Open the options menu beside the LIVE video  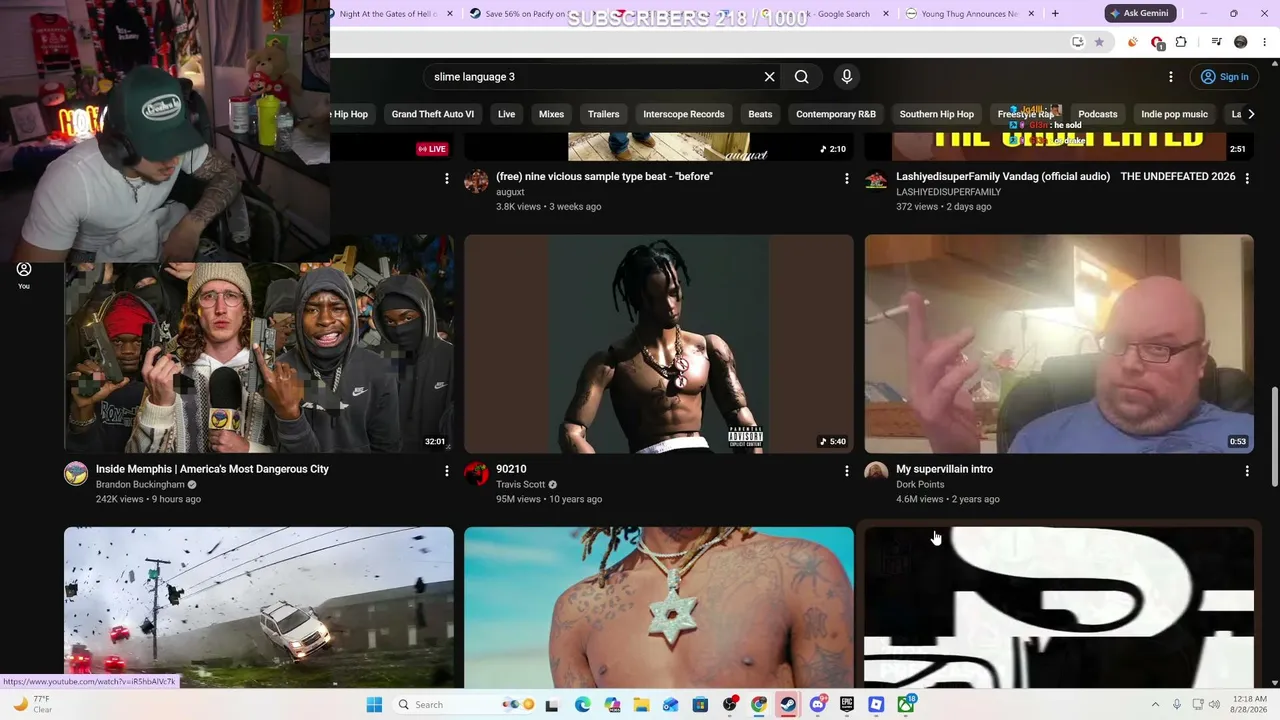(x=447, y=178)
